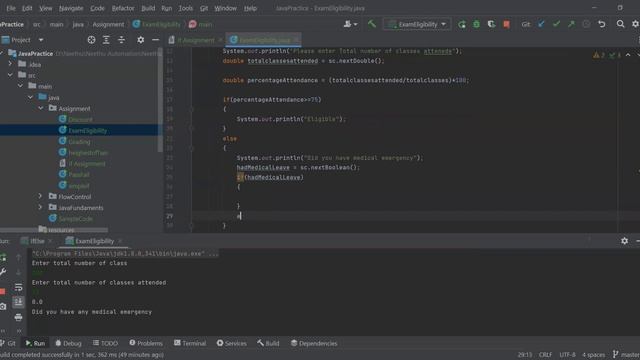Open the Tools menu
Viewport: 640px width, 360px height.
pos(186,8)
